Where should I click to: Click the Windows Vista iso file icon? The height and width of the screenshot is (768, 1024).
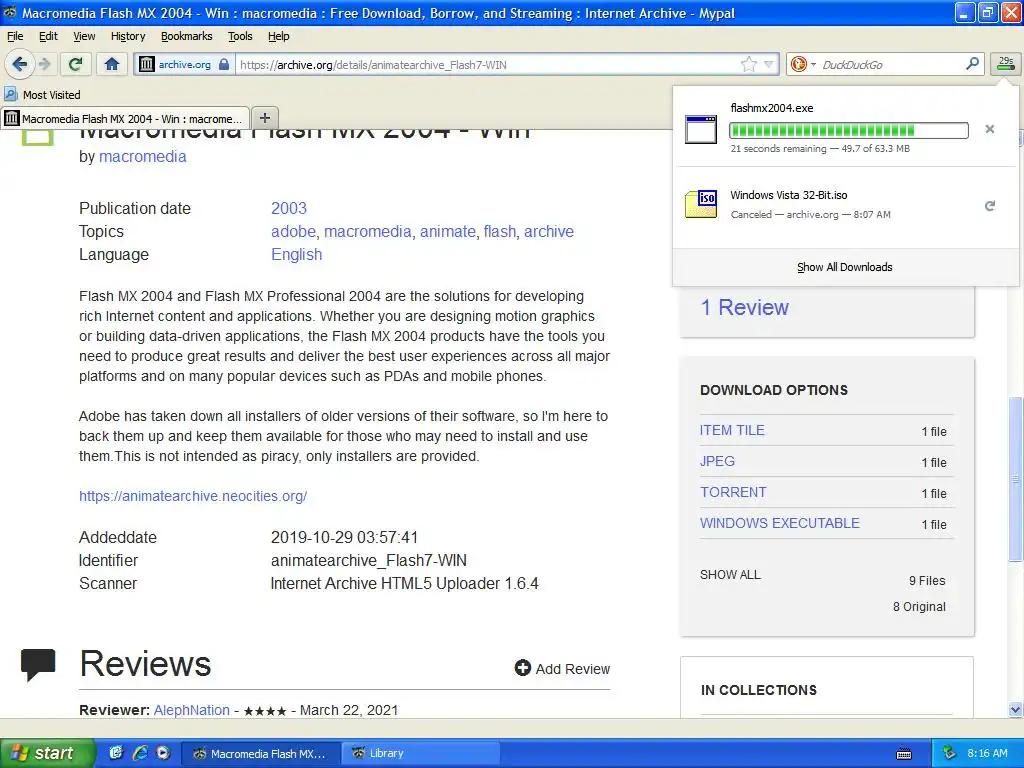tap(701, 204)
